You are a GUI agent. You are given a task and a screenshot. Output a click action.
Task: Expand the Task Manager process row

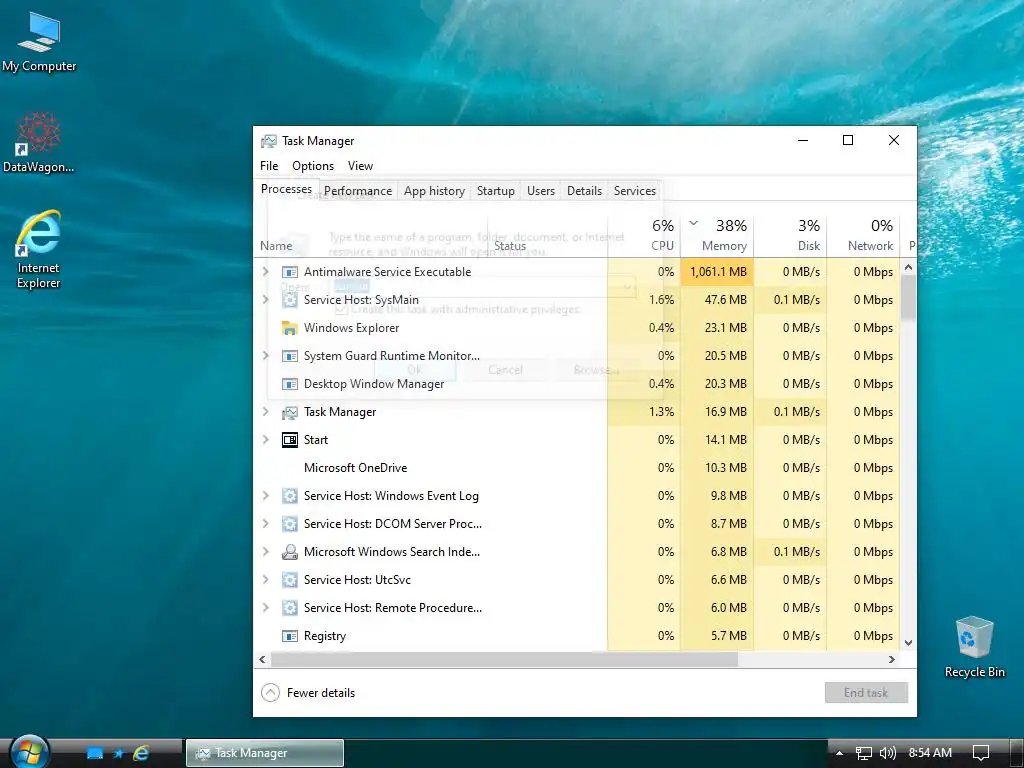coord(265,412)
